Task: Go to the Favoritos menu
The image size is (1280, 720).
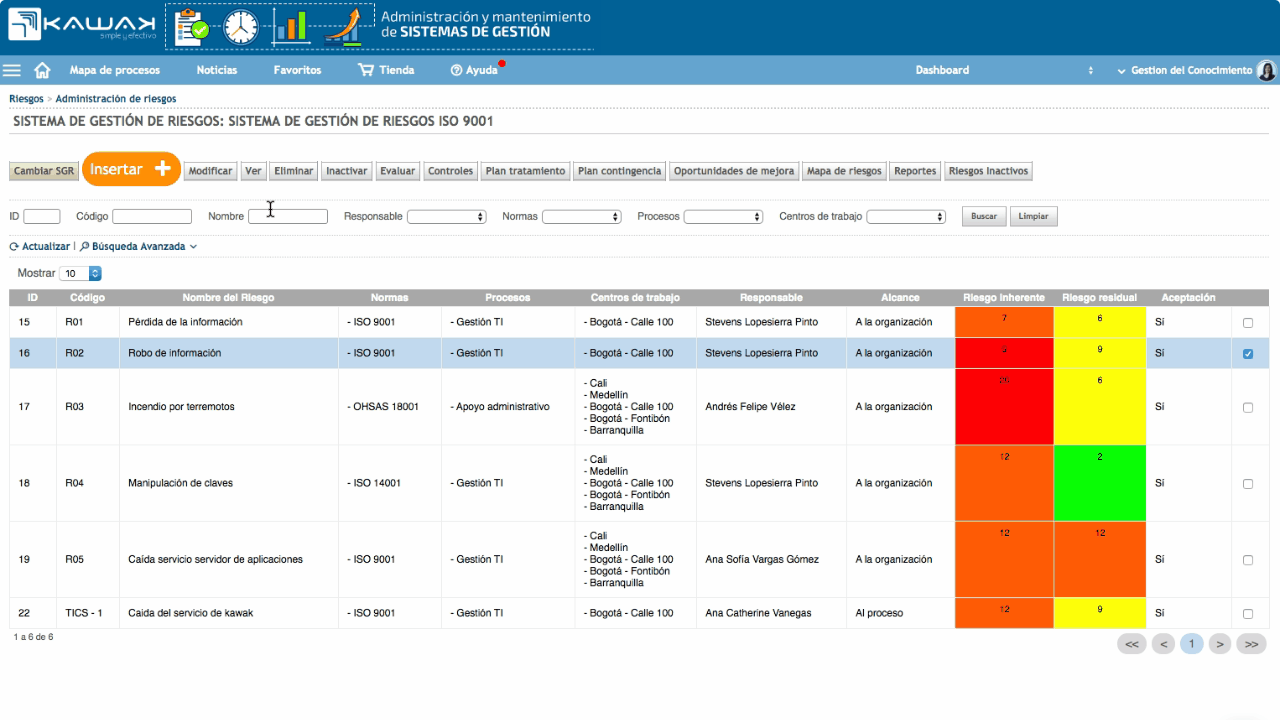Action: pos(295,70)
